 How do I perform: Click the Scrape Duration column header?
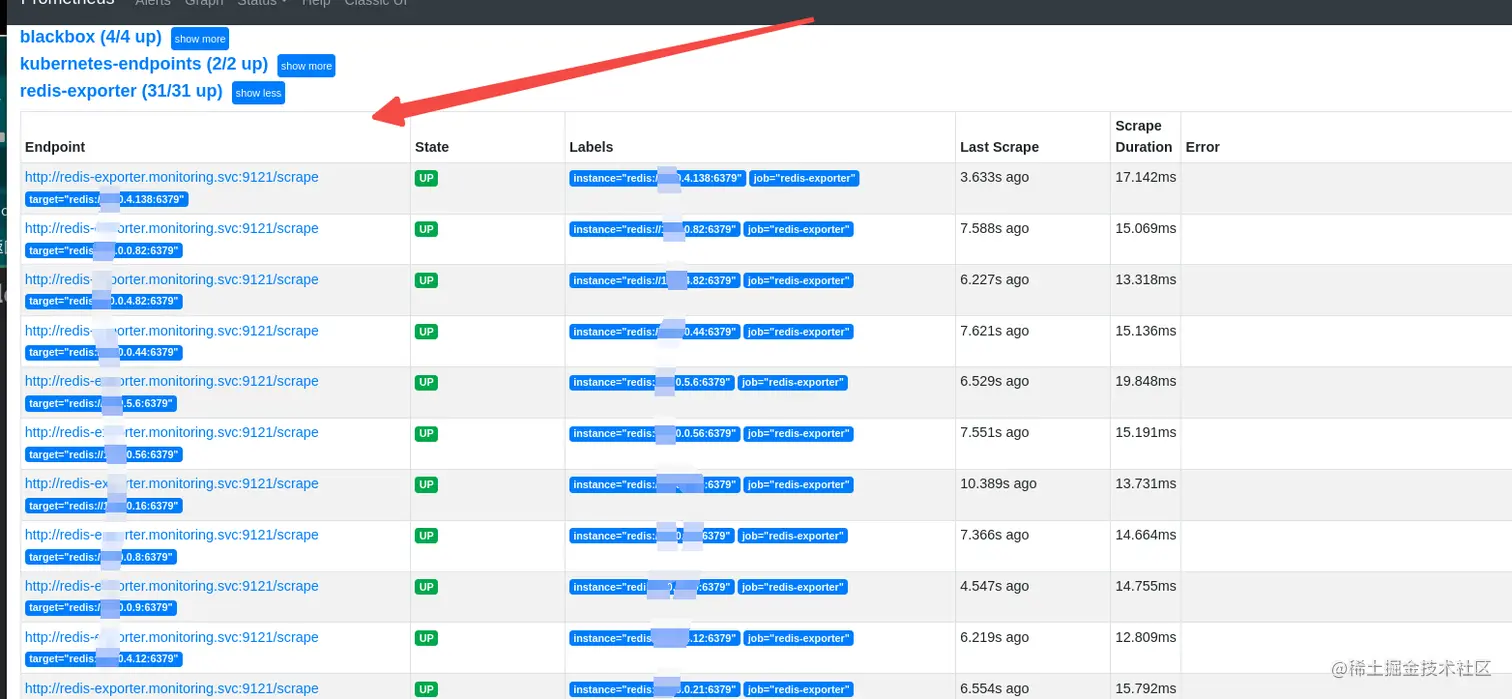point(1144,136)
